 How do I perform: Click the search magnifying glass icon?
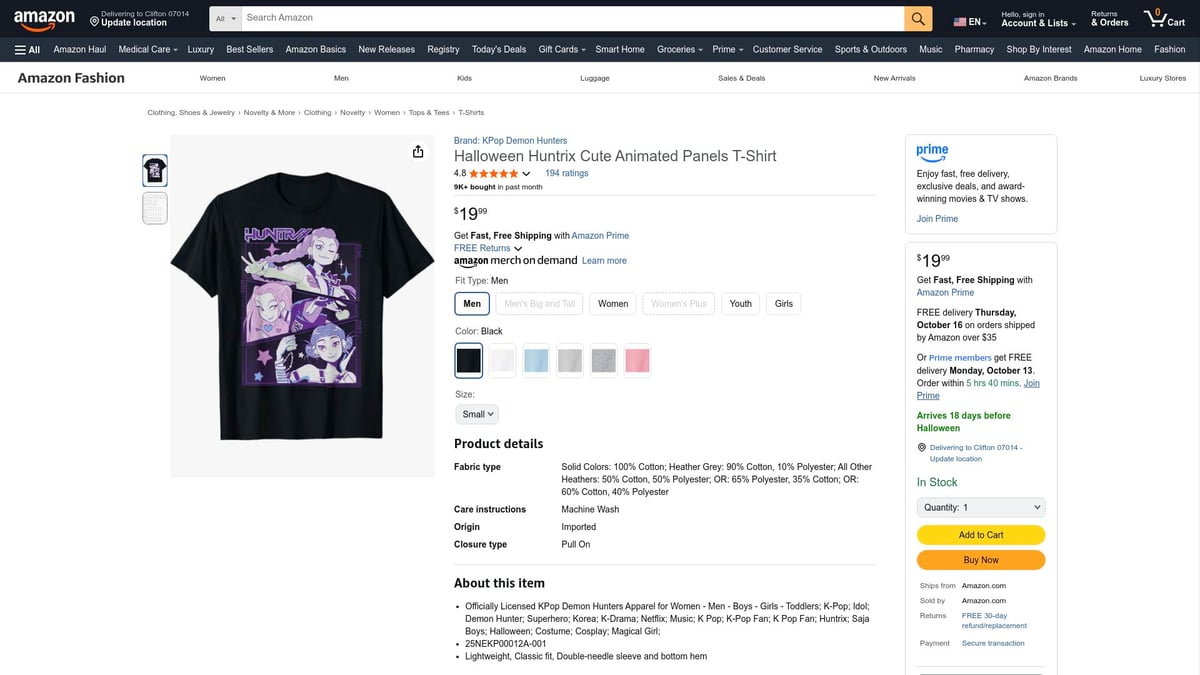coord(918,17)
